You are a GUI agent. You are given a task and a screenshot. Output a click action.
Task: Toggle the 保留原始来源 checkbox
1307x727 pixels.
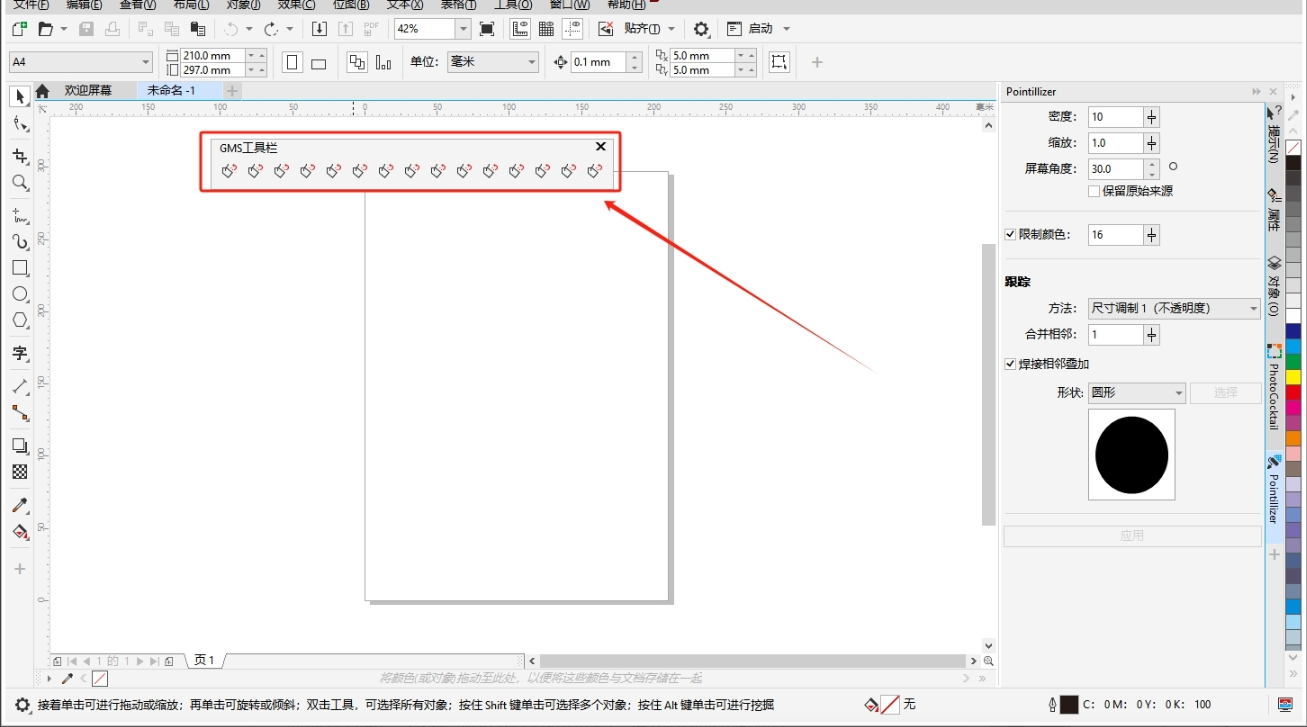pos(1094,191)
